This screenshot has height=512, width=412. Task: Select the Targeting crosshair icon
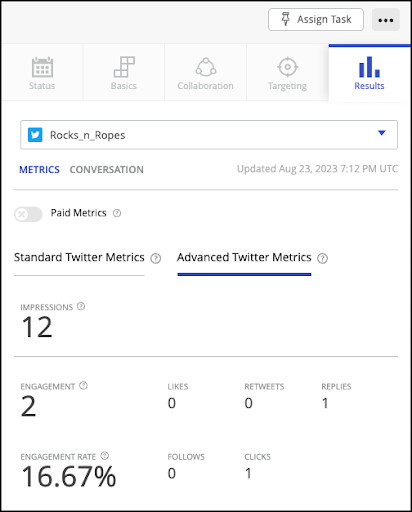(x=288, y=67)
